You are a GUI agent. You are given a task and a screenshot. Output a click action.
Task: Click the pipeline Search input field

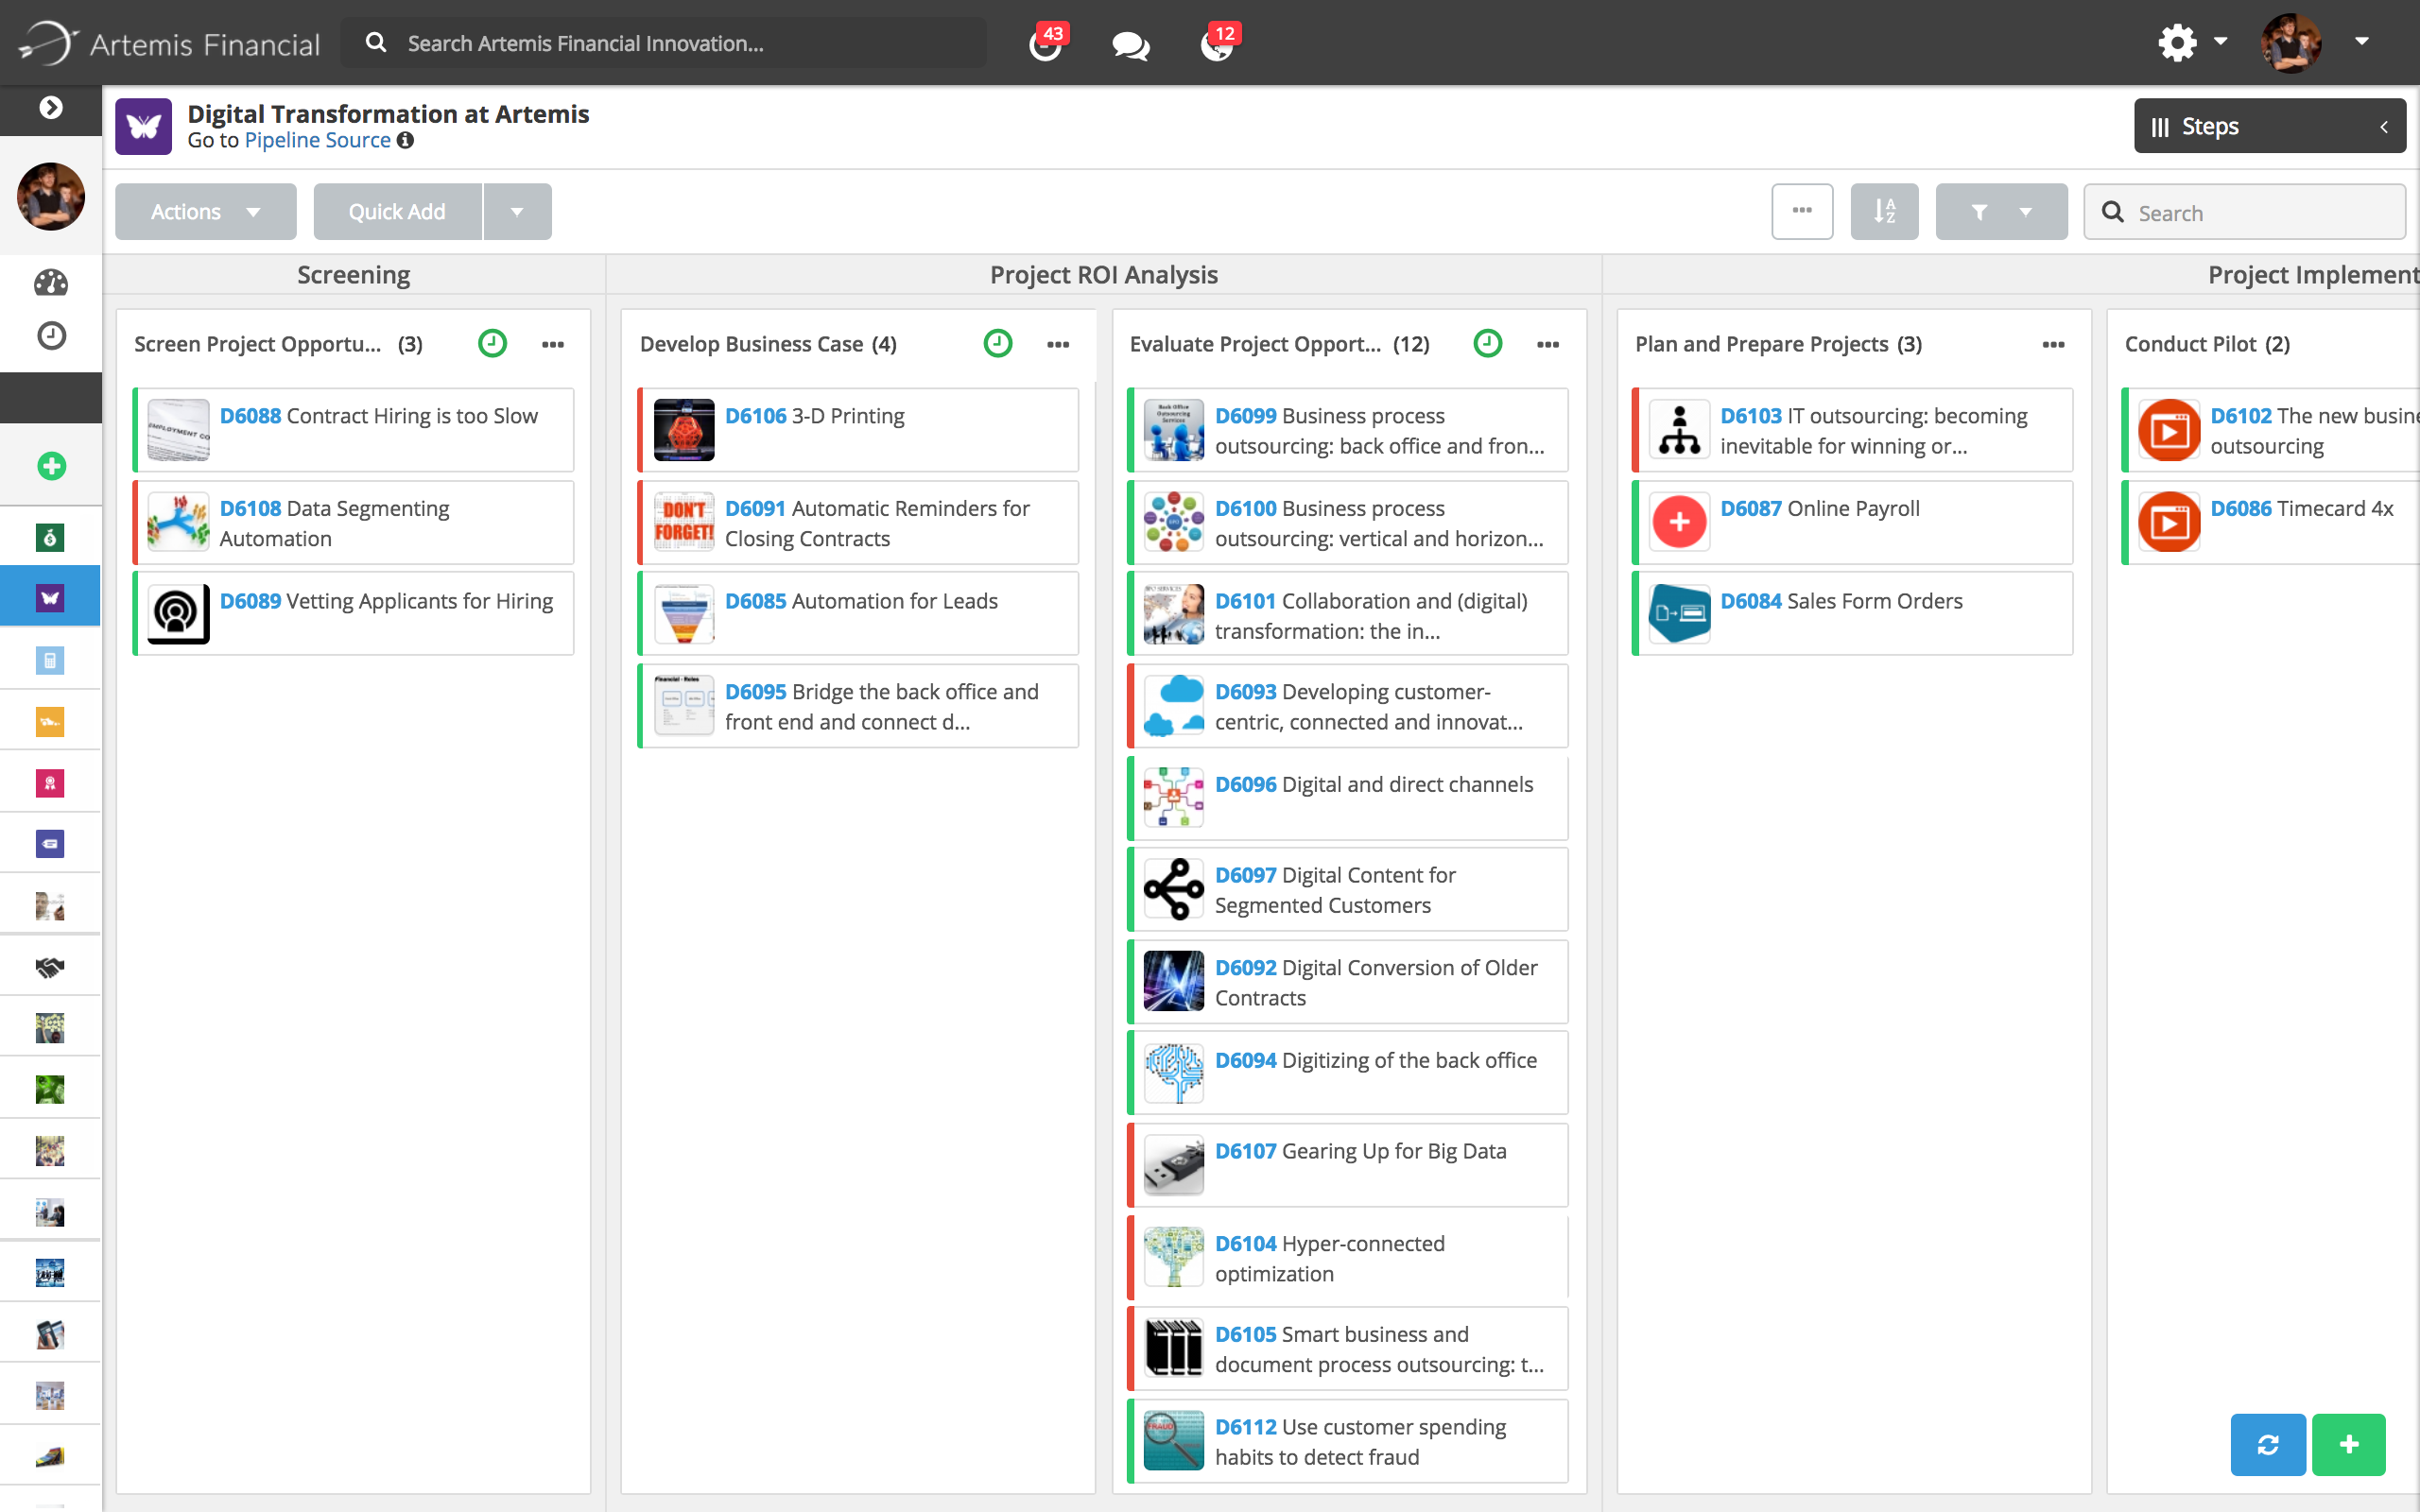pos(2260,212)
